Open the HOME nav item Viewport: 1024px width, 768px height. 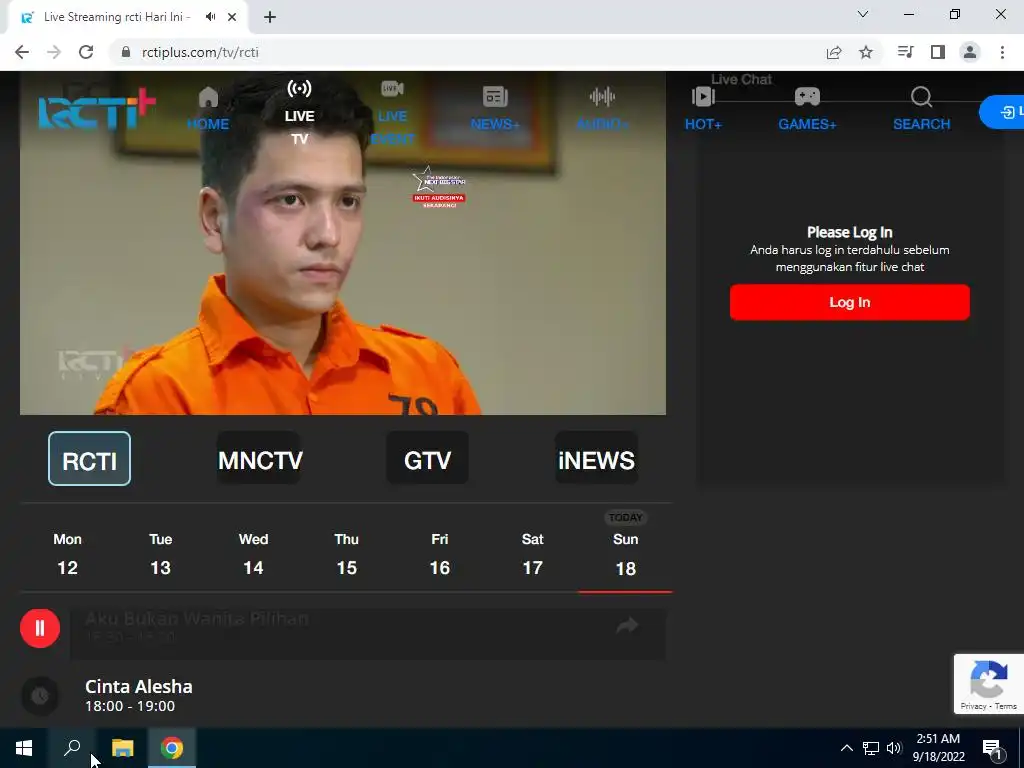208,108
